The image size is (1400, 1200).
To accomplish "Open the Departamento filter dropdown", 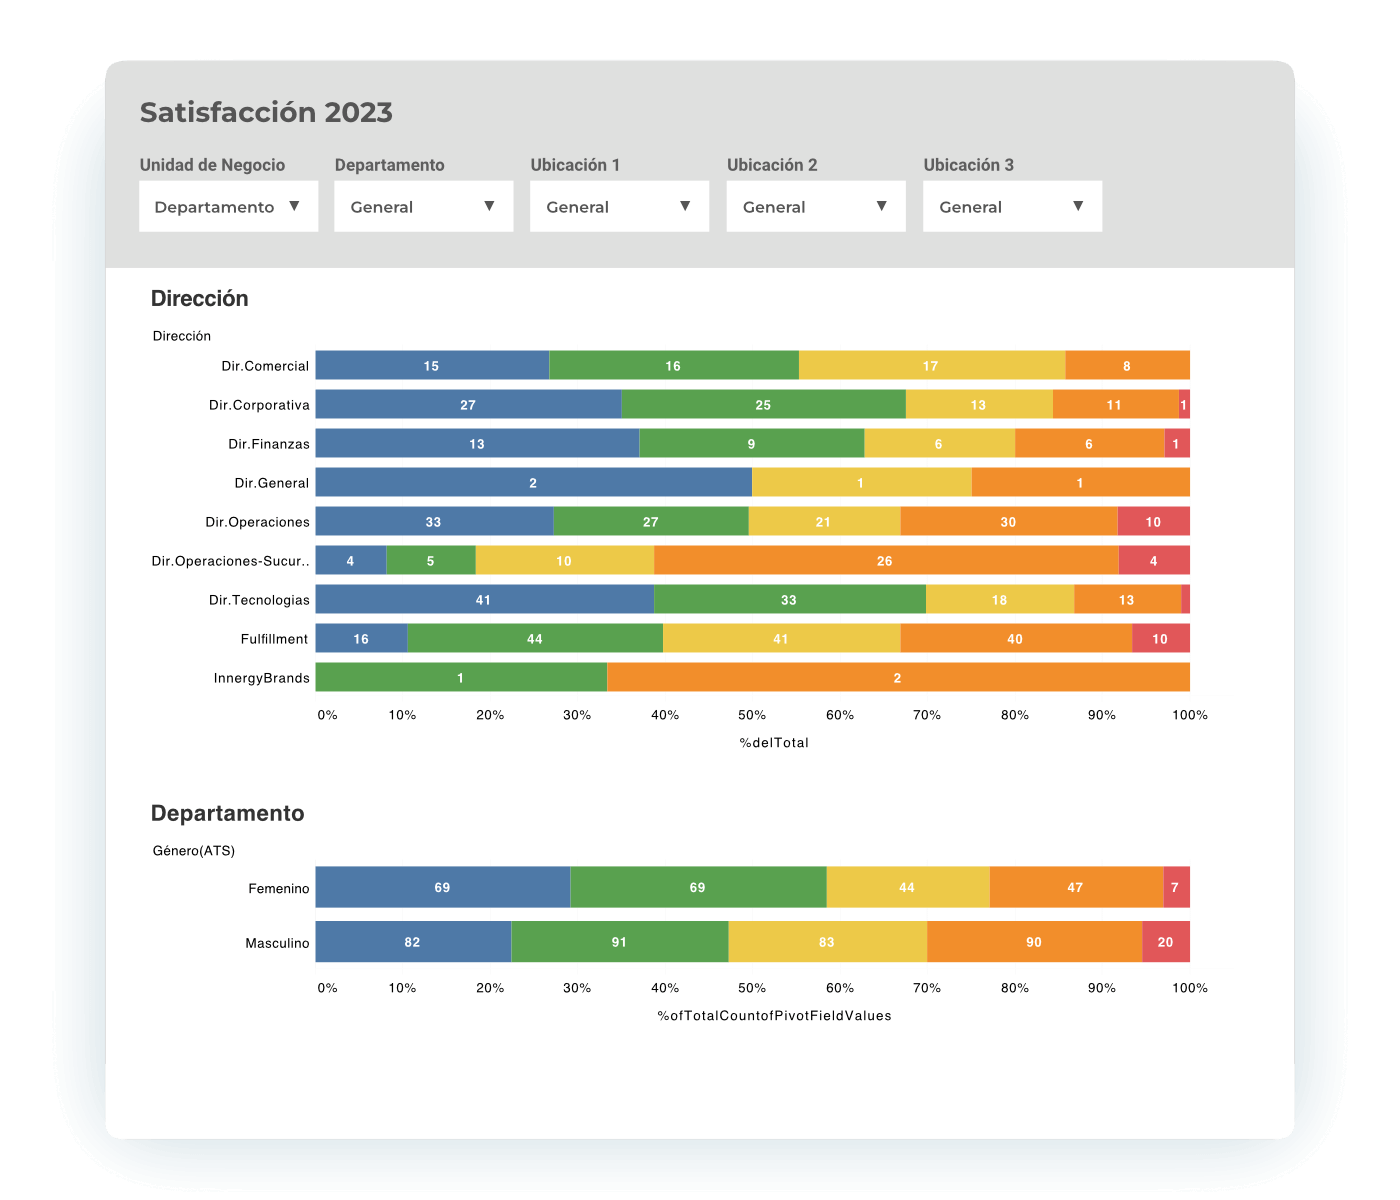I will pos(424,206).
